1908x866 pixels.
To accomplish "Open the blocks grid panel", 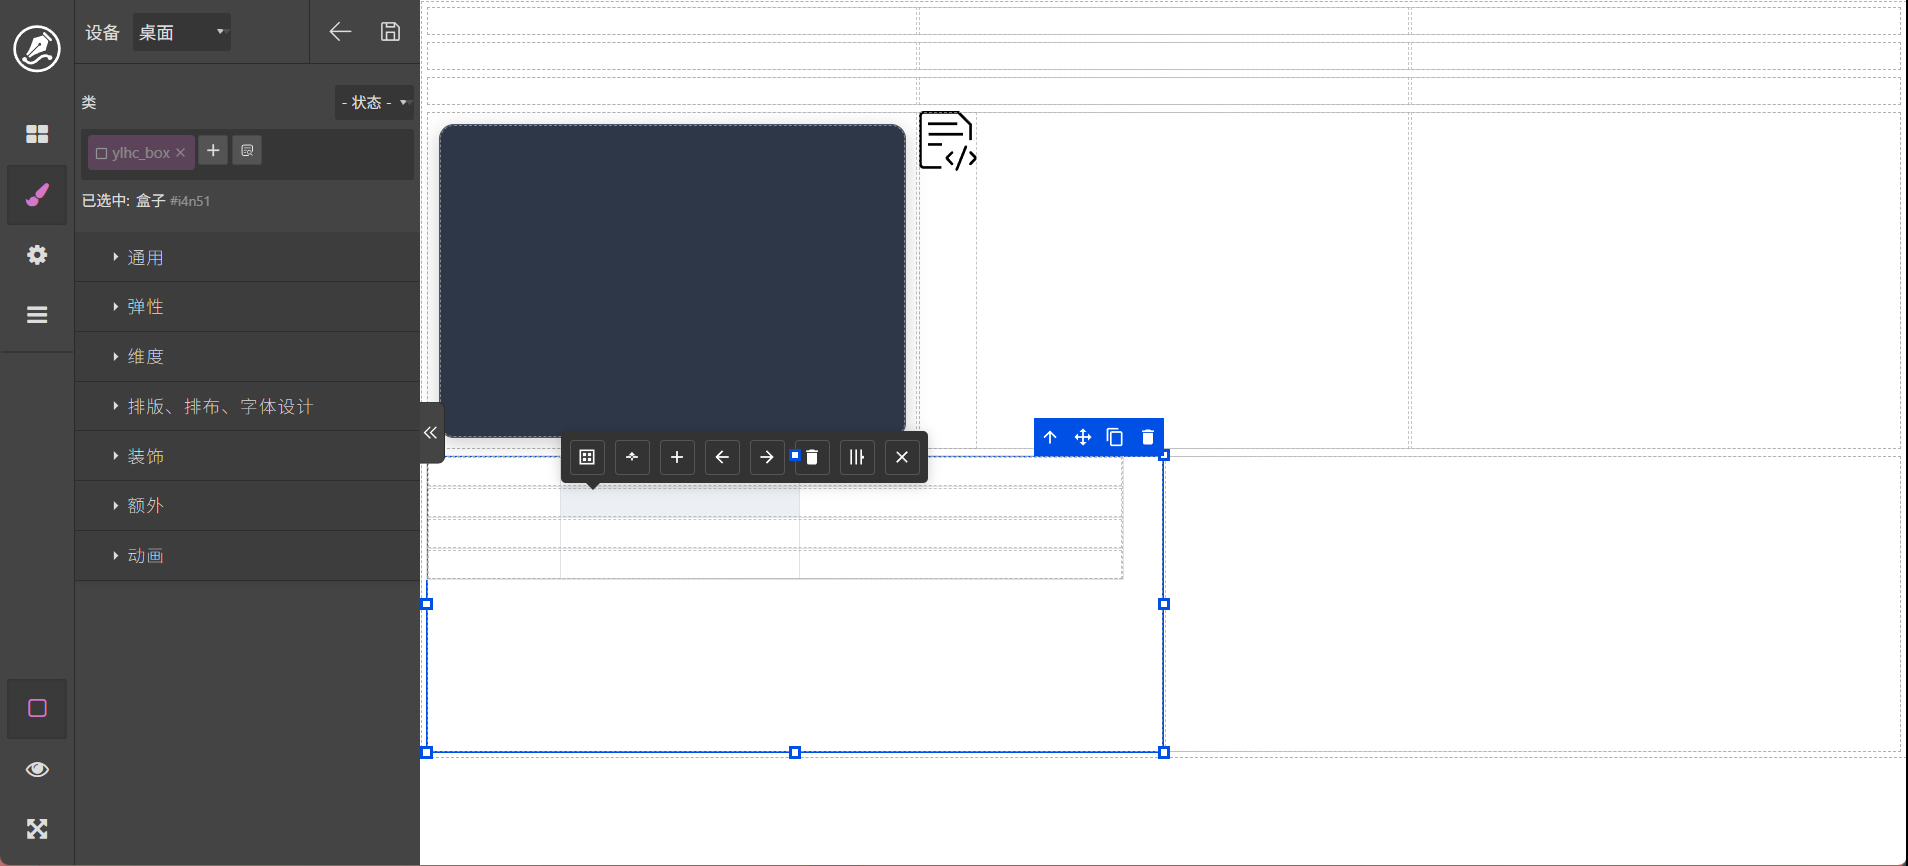I will click(37, 134).
